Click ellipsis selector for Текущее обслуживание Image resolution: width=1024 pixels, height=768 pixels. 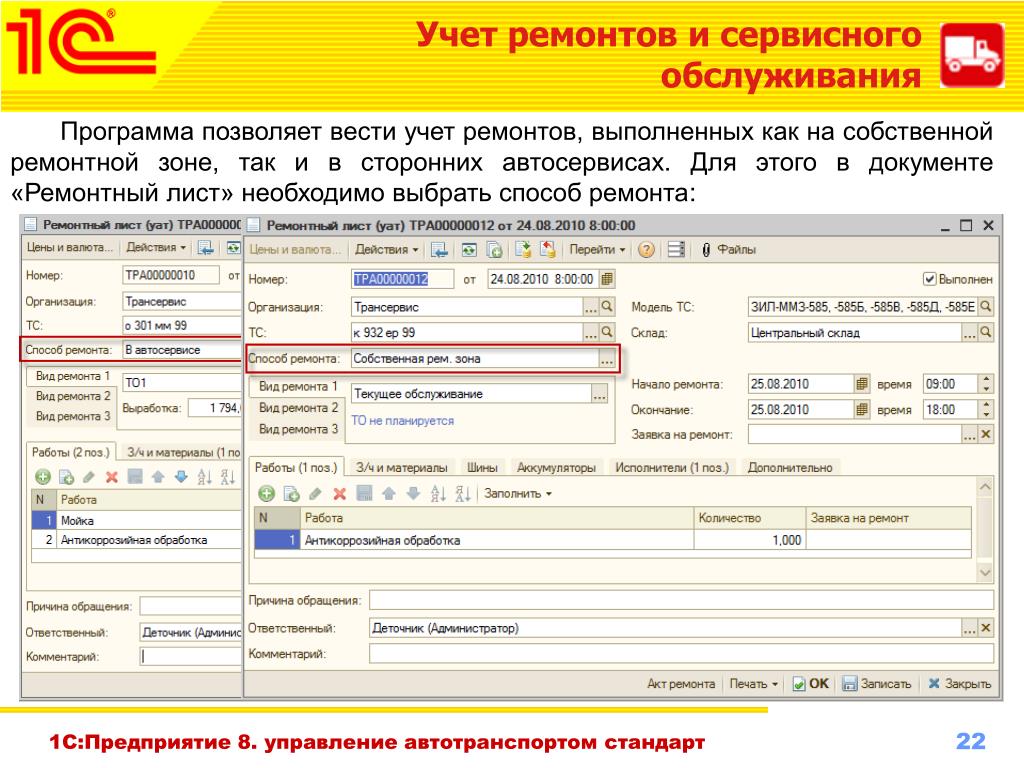[x=599, y=394]
